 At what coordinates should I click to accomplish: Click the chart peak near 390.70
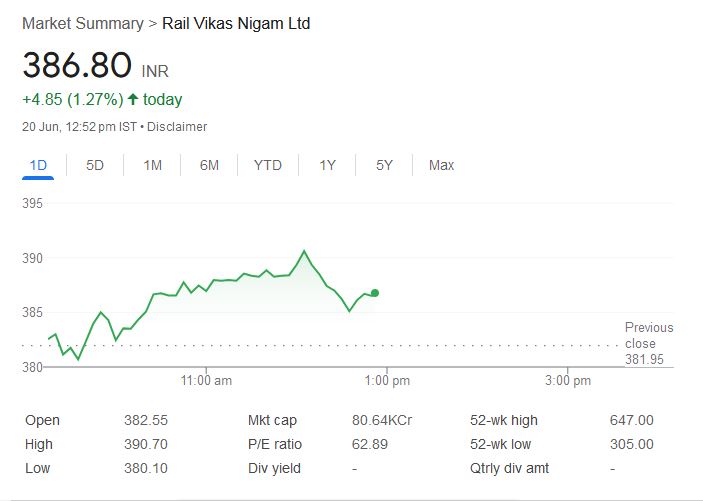tap(304, 251)
